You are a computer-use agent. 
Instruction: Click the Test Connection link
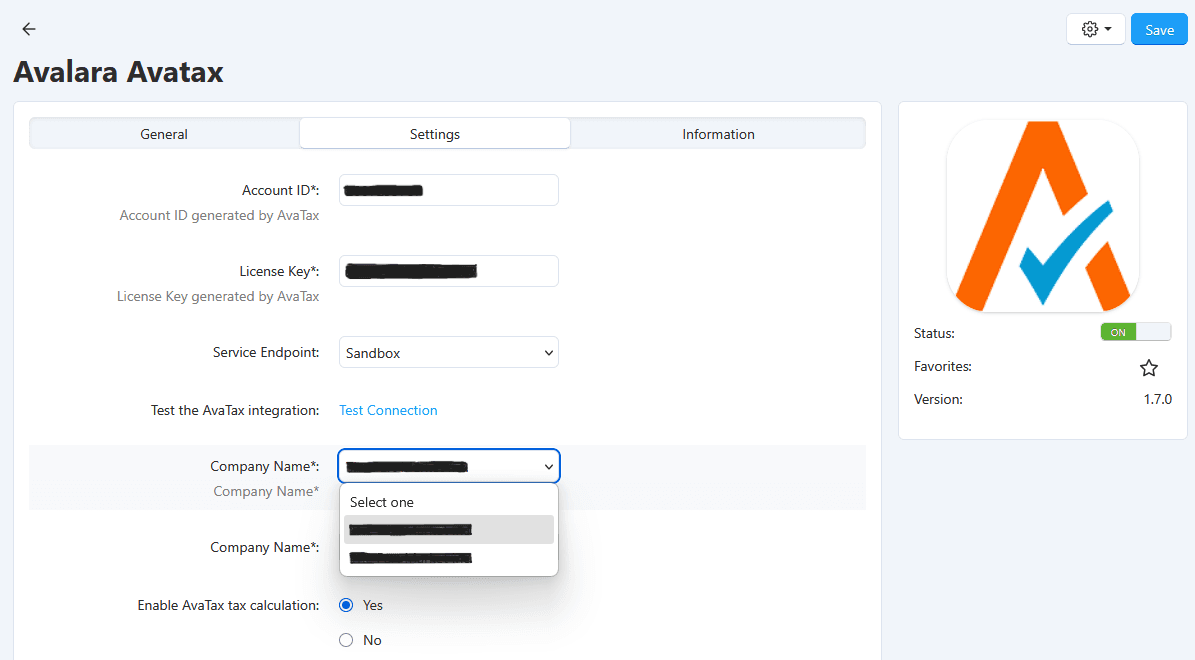388,410
